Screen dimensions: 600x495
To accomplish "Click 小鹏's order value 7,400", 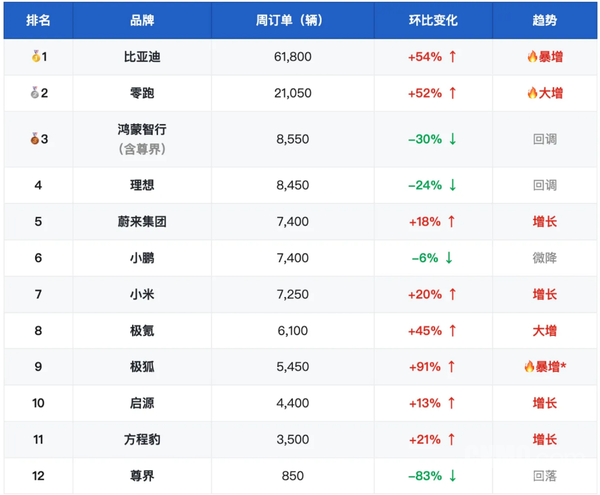I will tap(293, 258).
